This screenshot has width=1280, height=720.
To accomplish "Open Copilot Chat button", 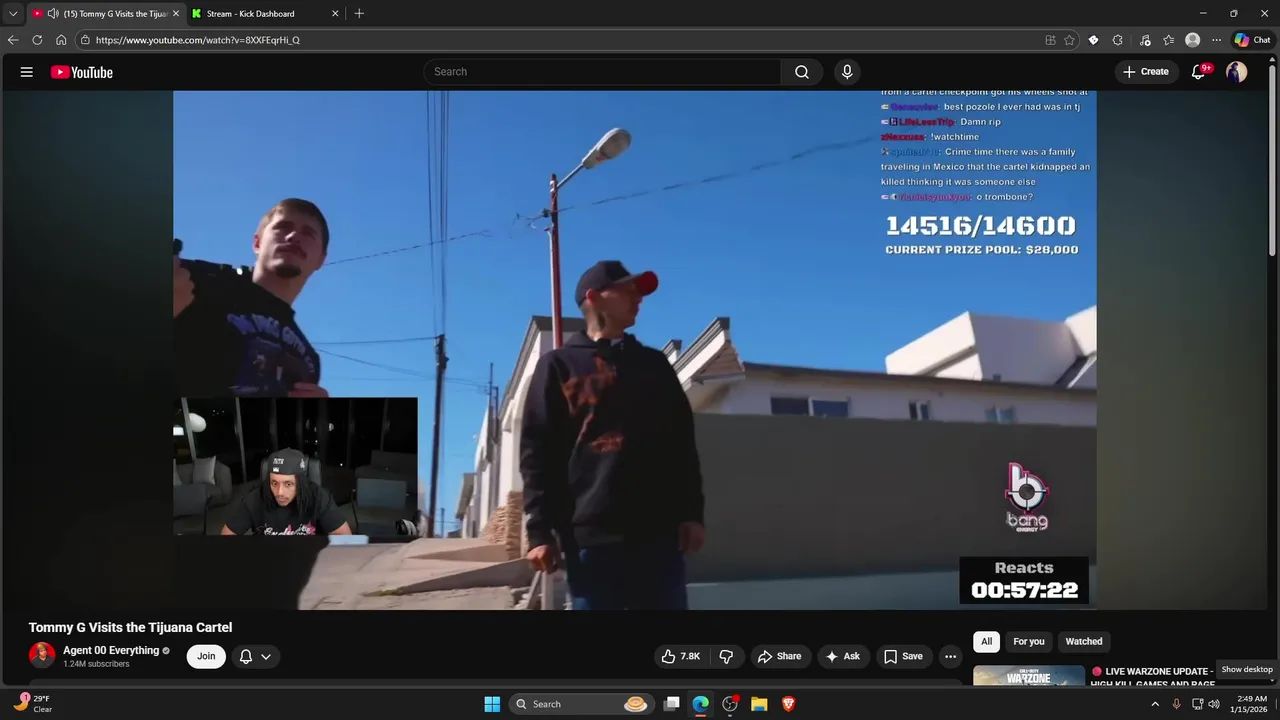I will [1252, 40].
